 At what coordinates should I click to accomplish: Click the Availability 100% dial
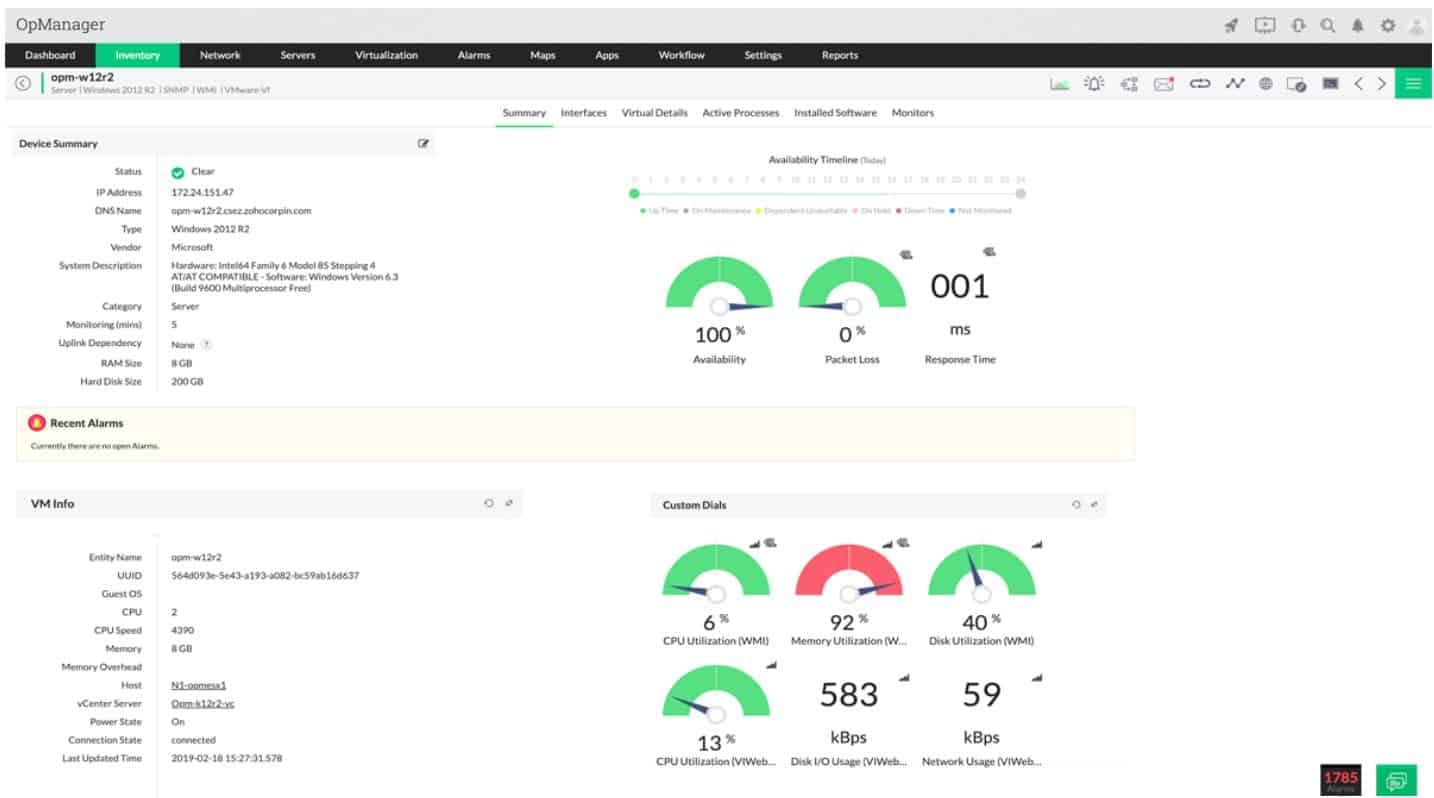[x=719, y=286]
